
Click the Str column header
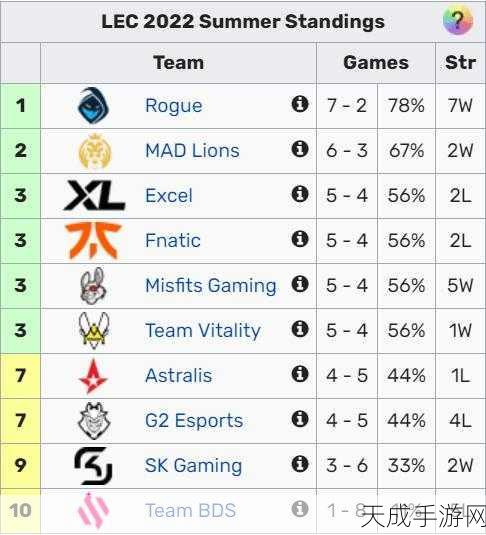[460, 63]
